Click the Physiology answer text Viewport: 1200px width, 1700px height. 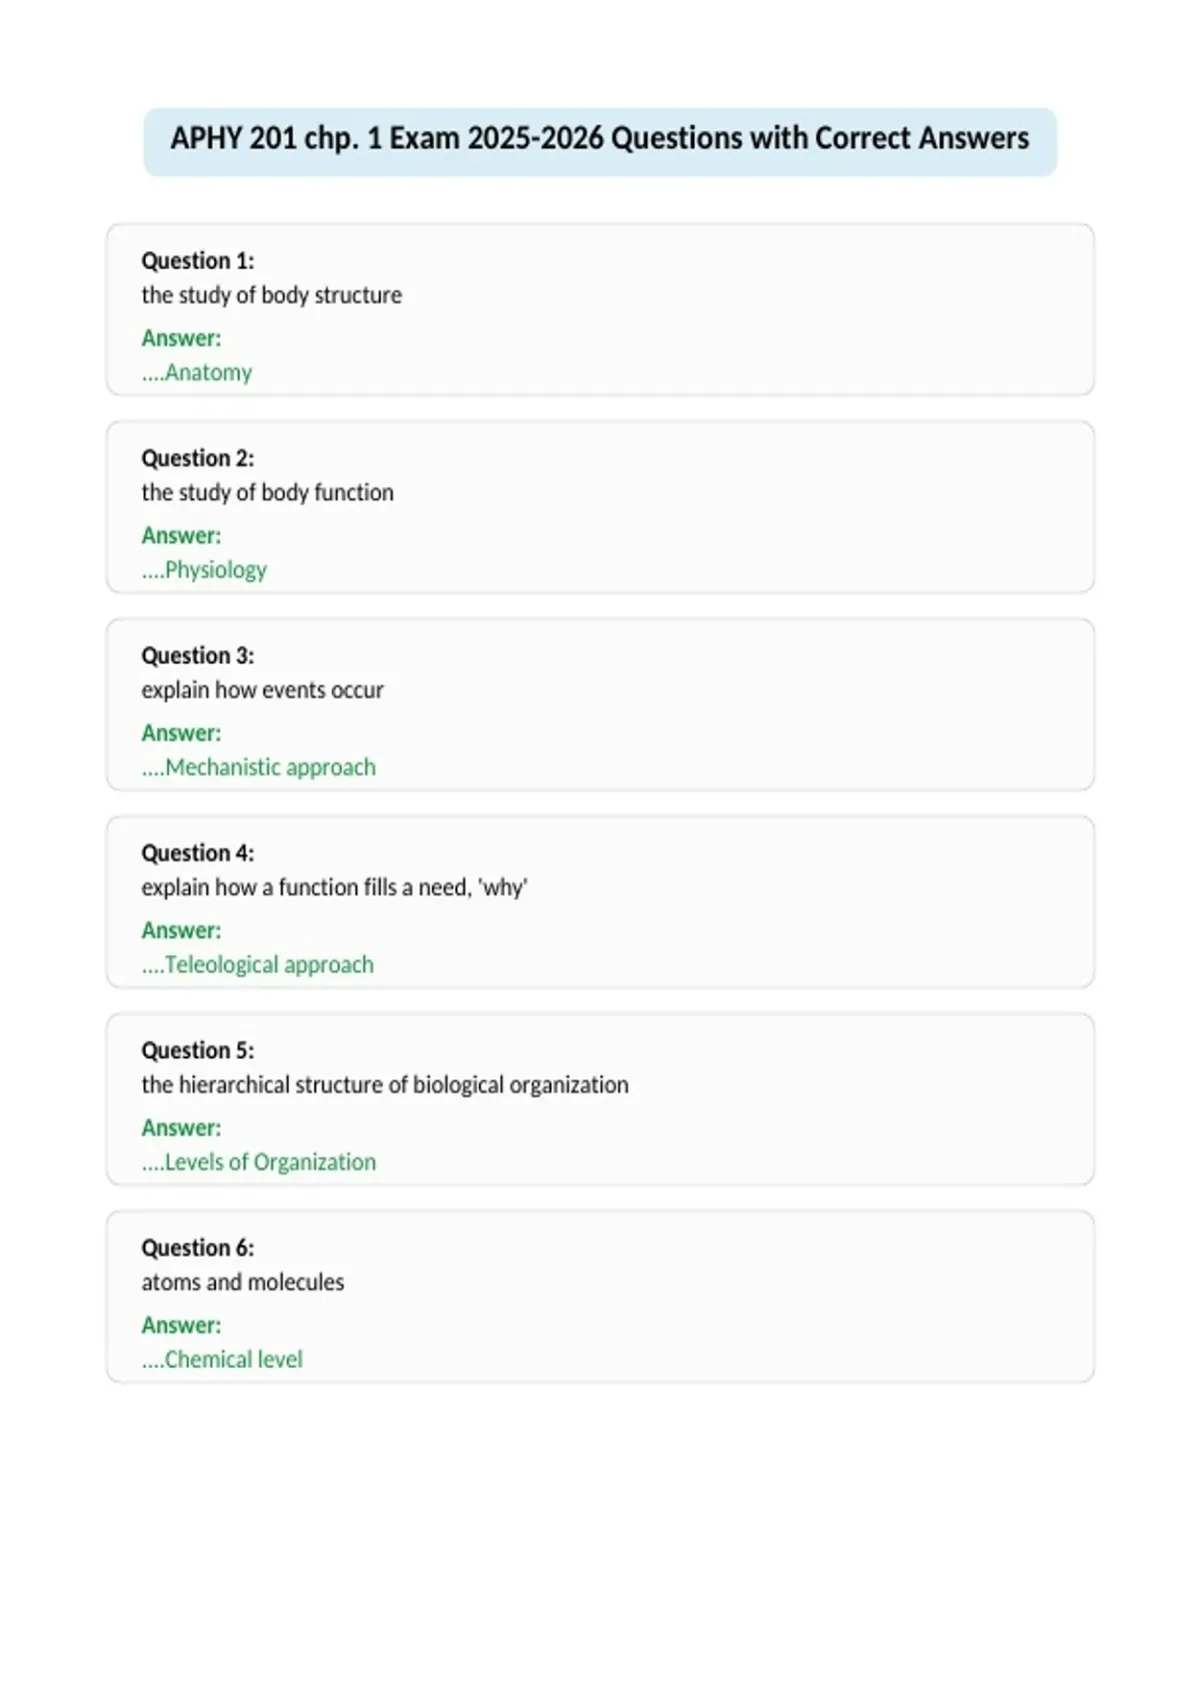click(204, 569)
